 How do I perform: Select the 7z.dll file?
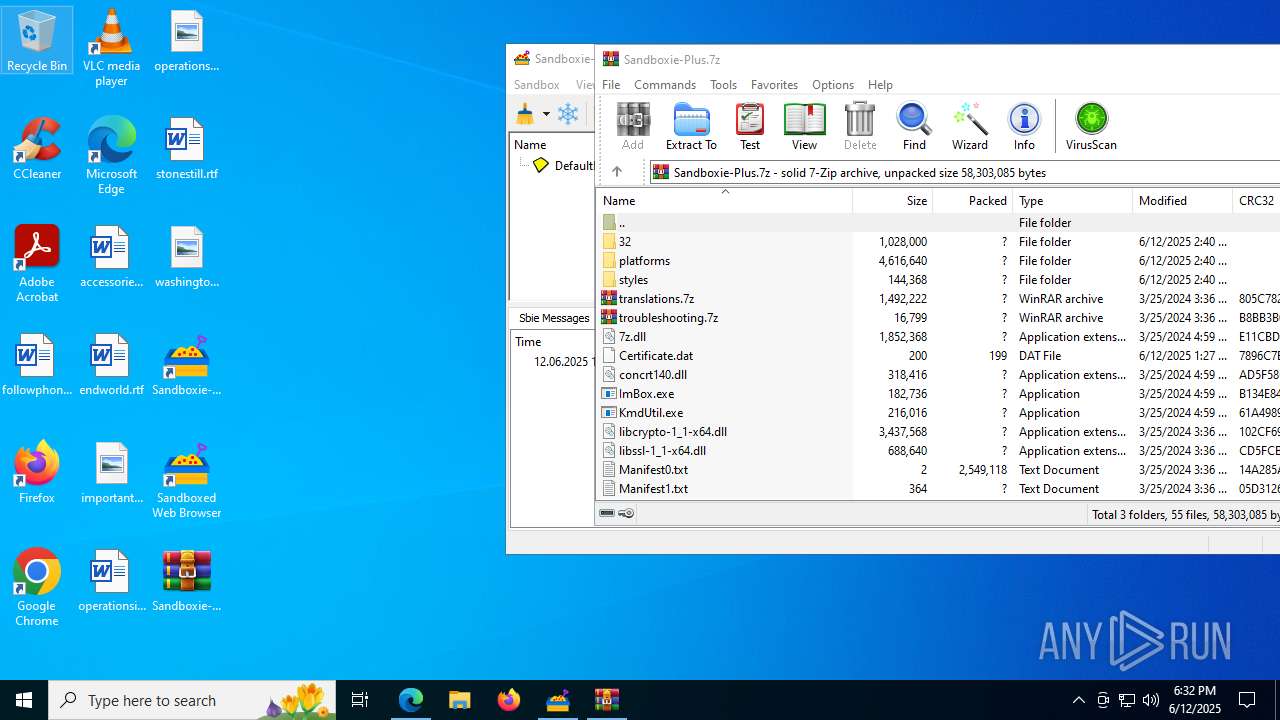[938, 336]
